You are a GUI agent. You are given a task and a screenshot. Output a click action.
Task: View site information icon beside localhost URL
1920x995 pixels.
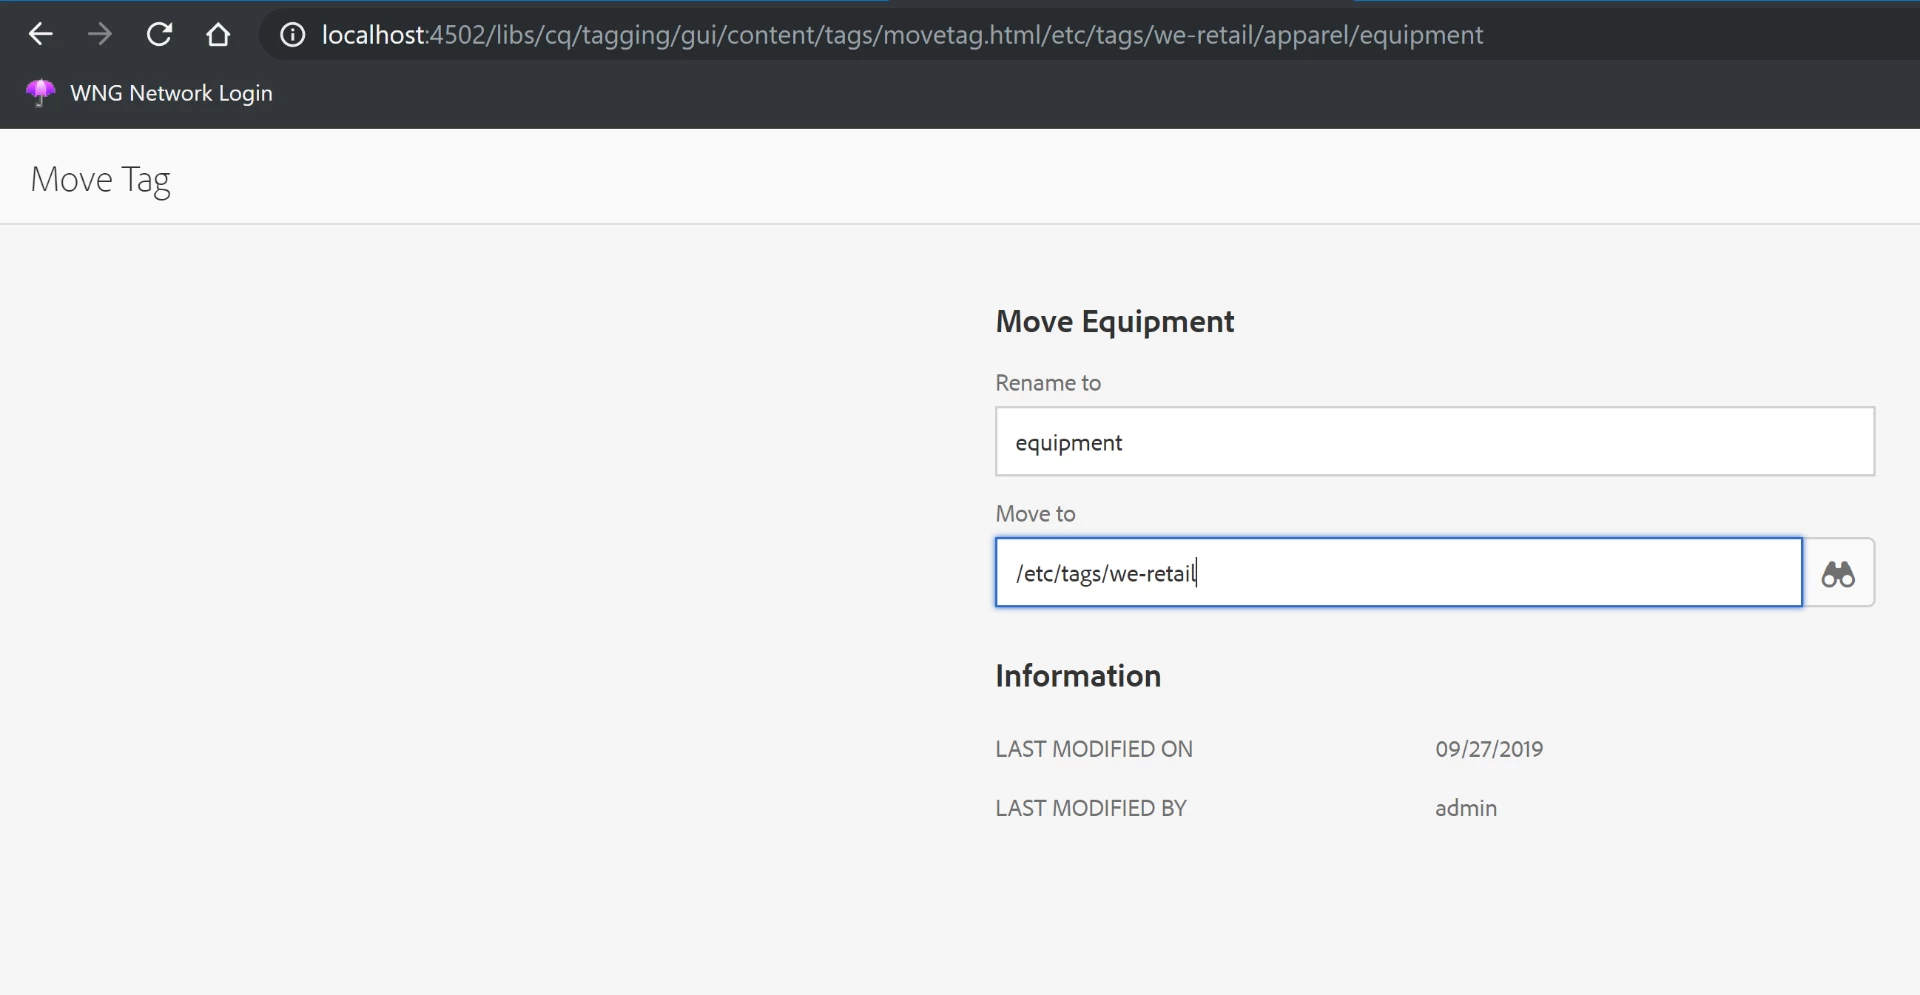point(292,35)
